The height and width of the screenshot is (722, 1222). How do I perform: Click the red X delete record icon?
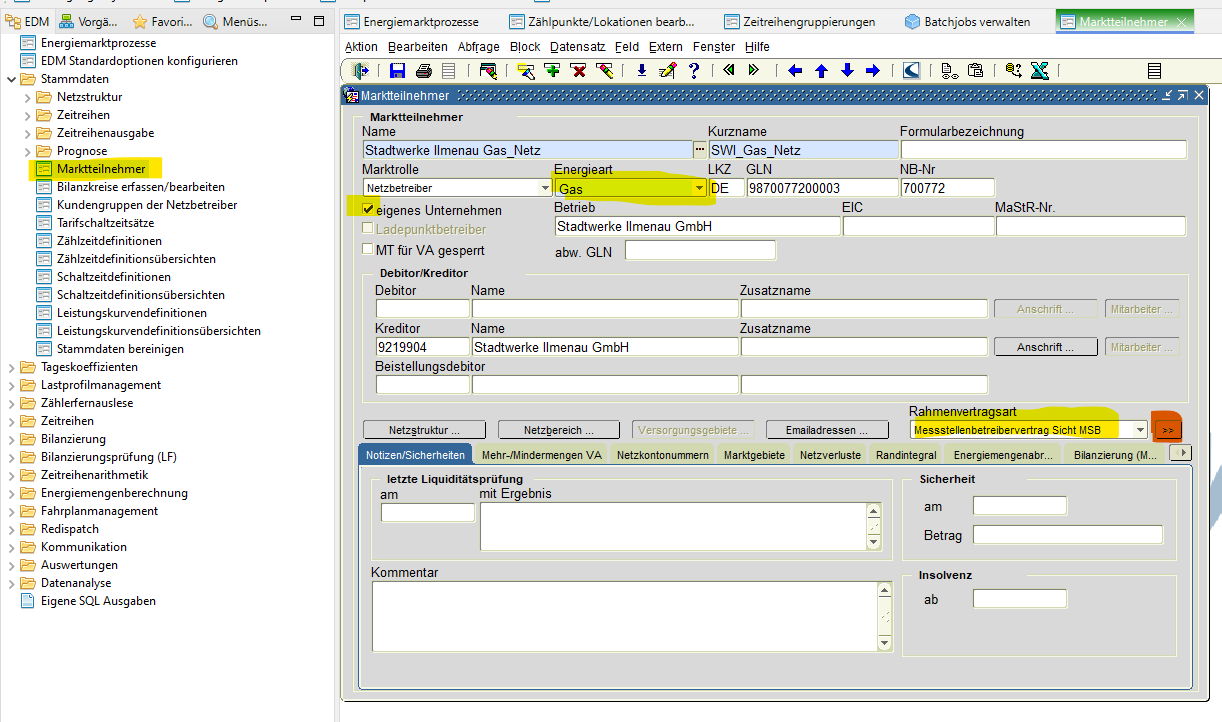click(577, 71)
